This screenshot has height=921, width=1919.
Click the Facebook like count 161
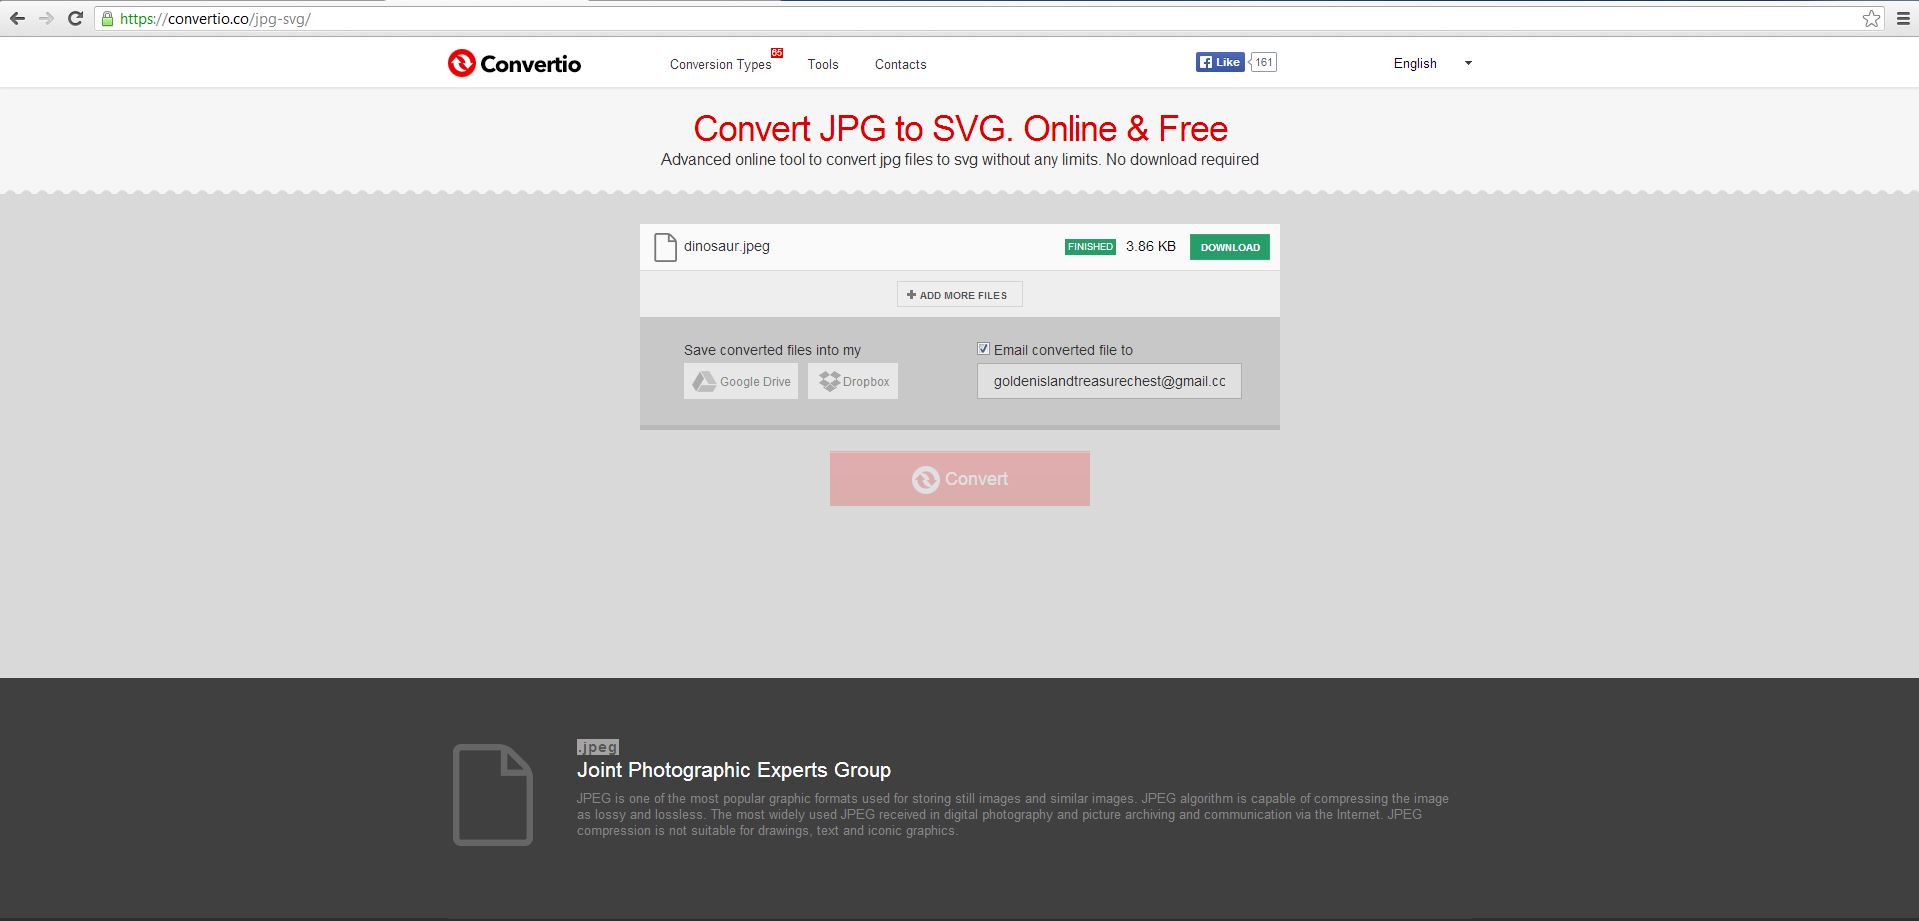pyautogui.click(x=1263, y=62)
